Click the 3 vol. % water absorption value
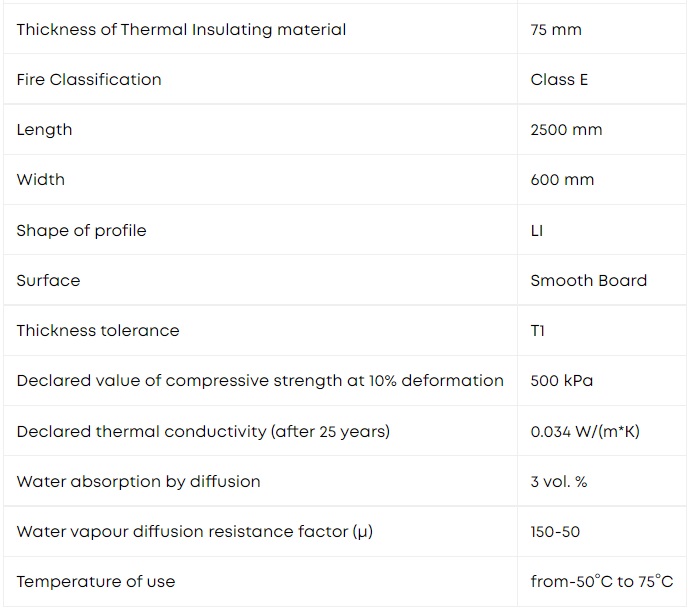Screen dimensions: 690x609 click(x=559, y=482)
